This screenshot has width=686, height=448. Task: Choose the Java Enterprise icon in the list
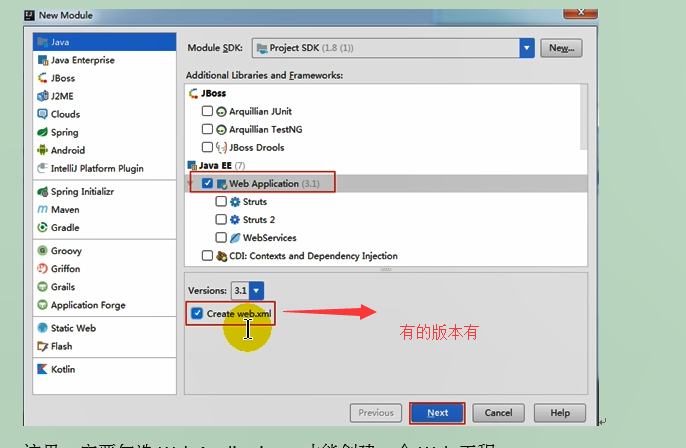pyautogui.click(x=42, y=60)
